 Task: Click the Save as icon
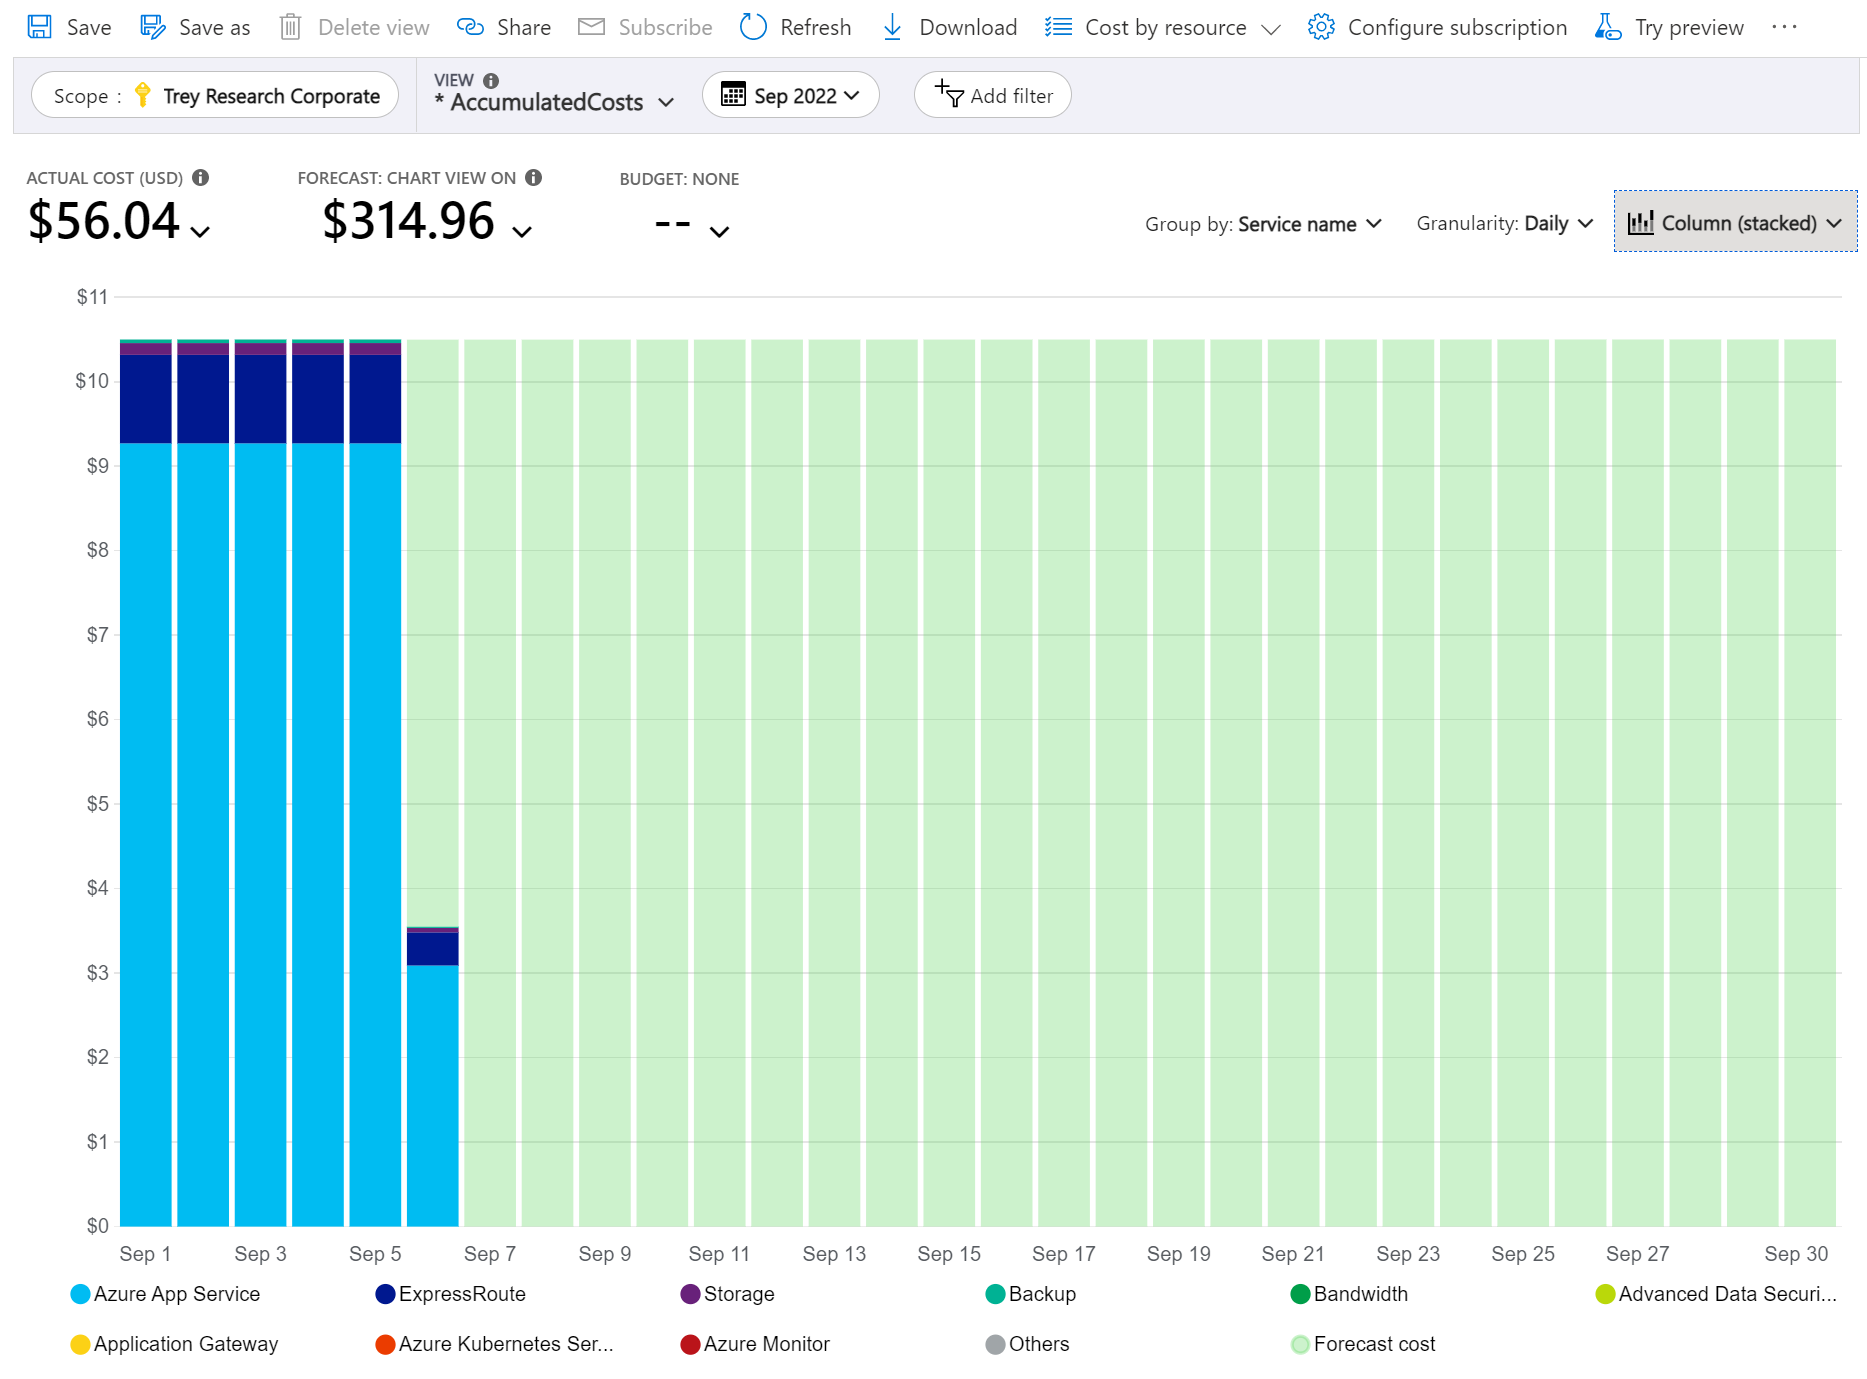pos(152,27)
